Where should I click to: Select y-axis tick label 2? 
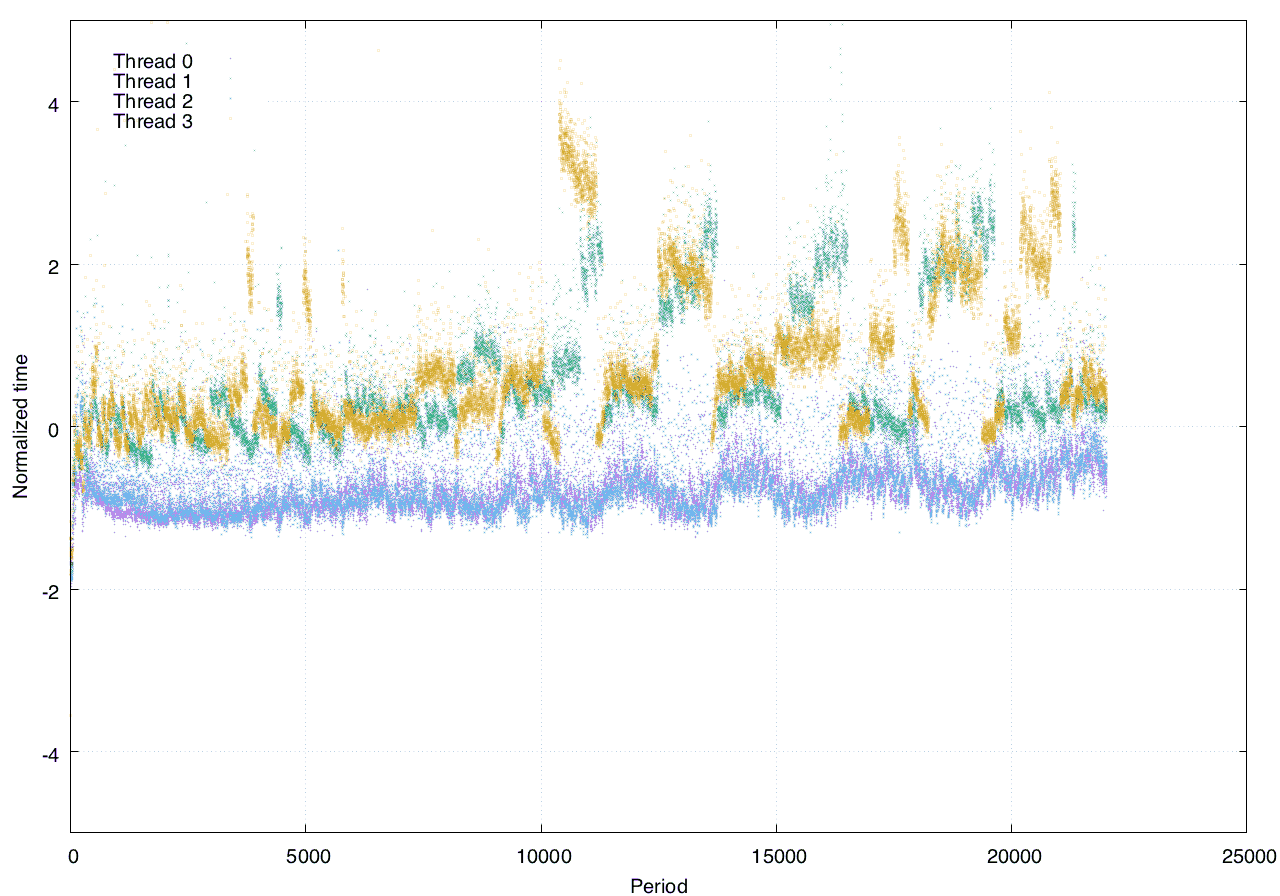(x=53, y=265)
